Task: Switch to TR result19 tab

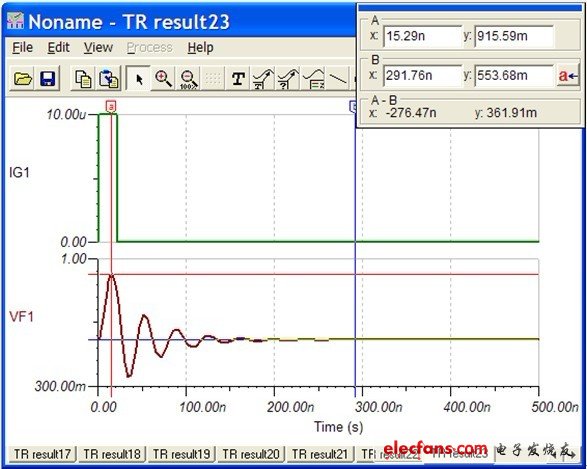Action: point(181,454)
